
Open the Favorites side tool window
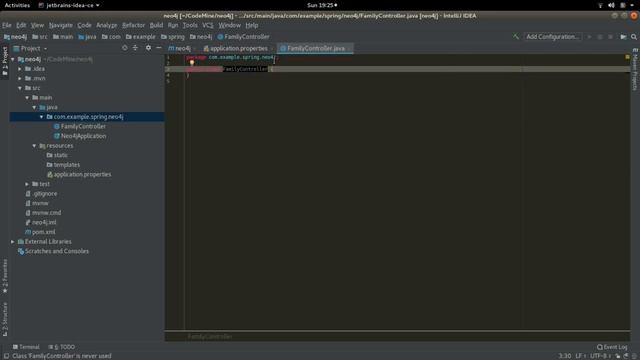click(5, 276)
